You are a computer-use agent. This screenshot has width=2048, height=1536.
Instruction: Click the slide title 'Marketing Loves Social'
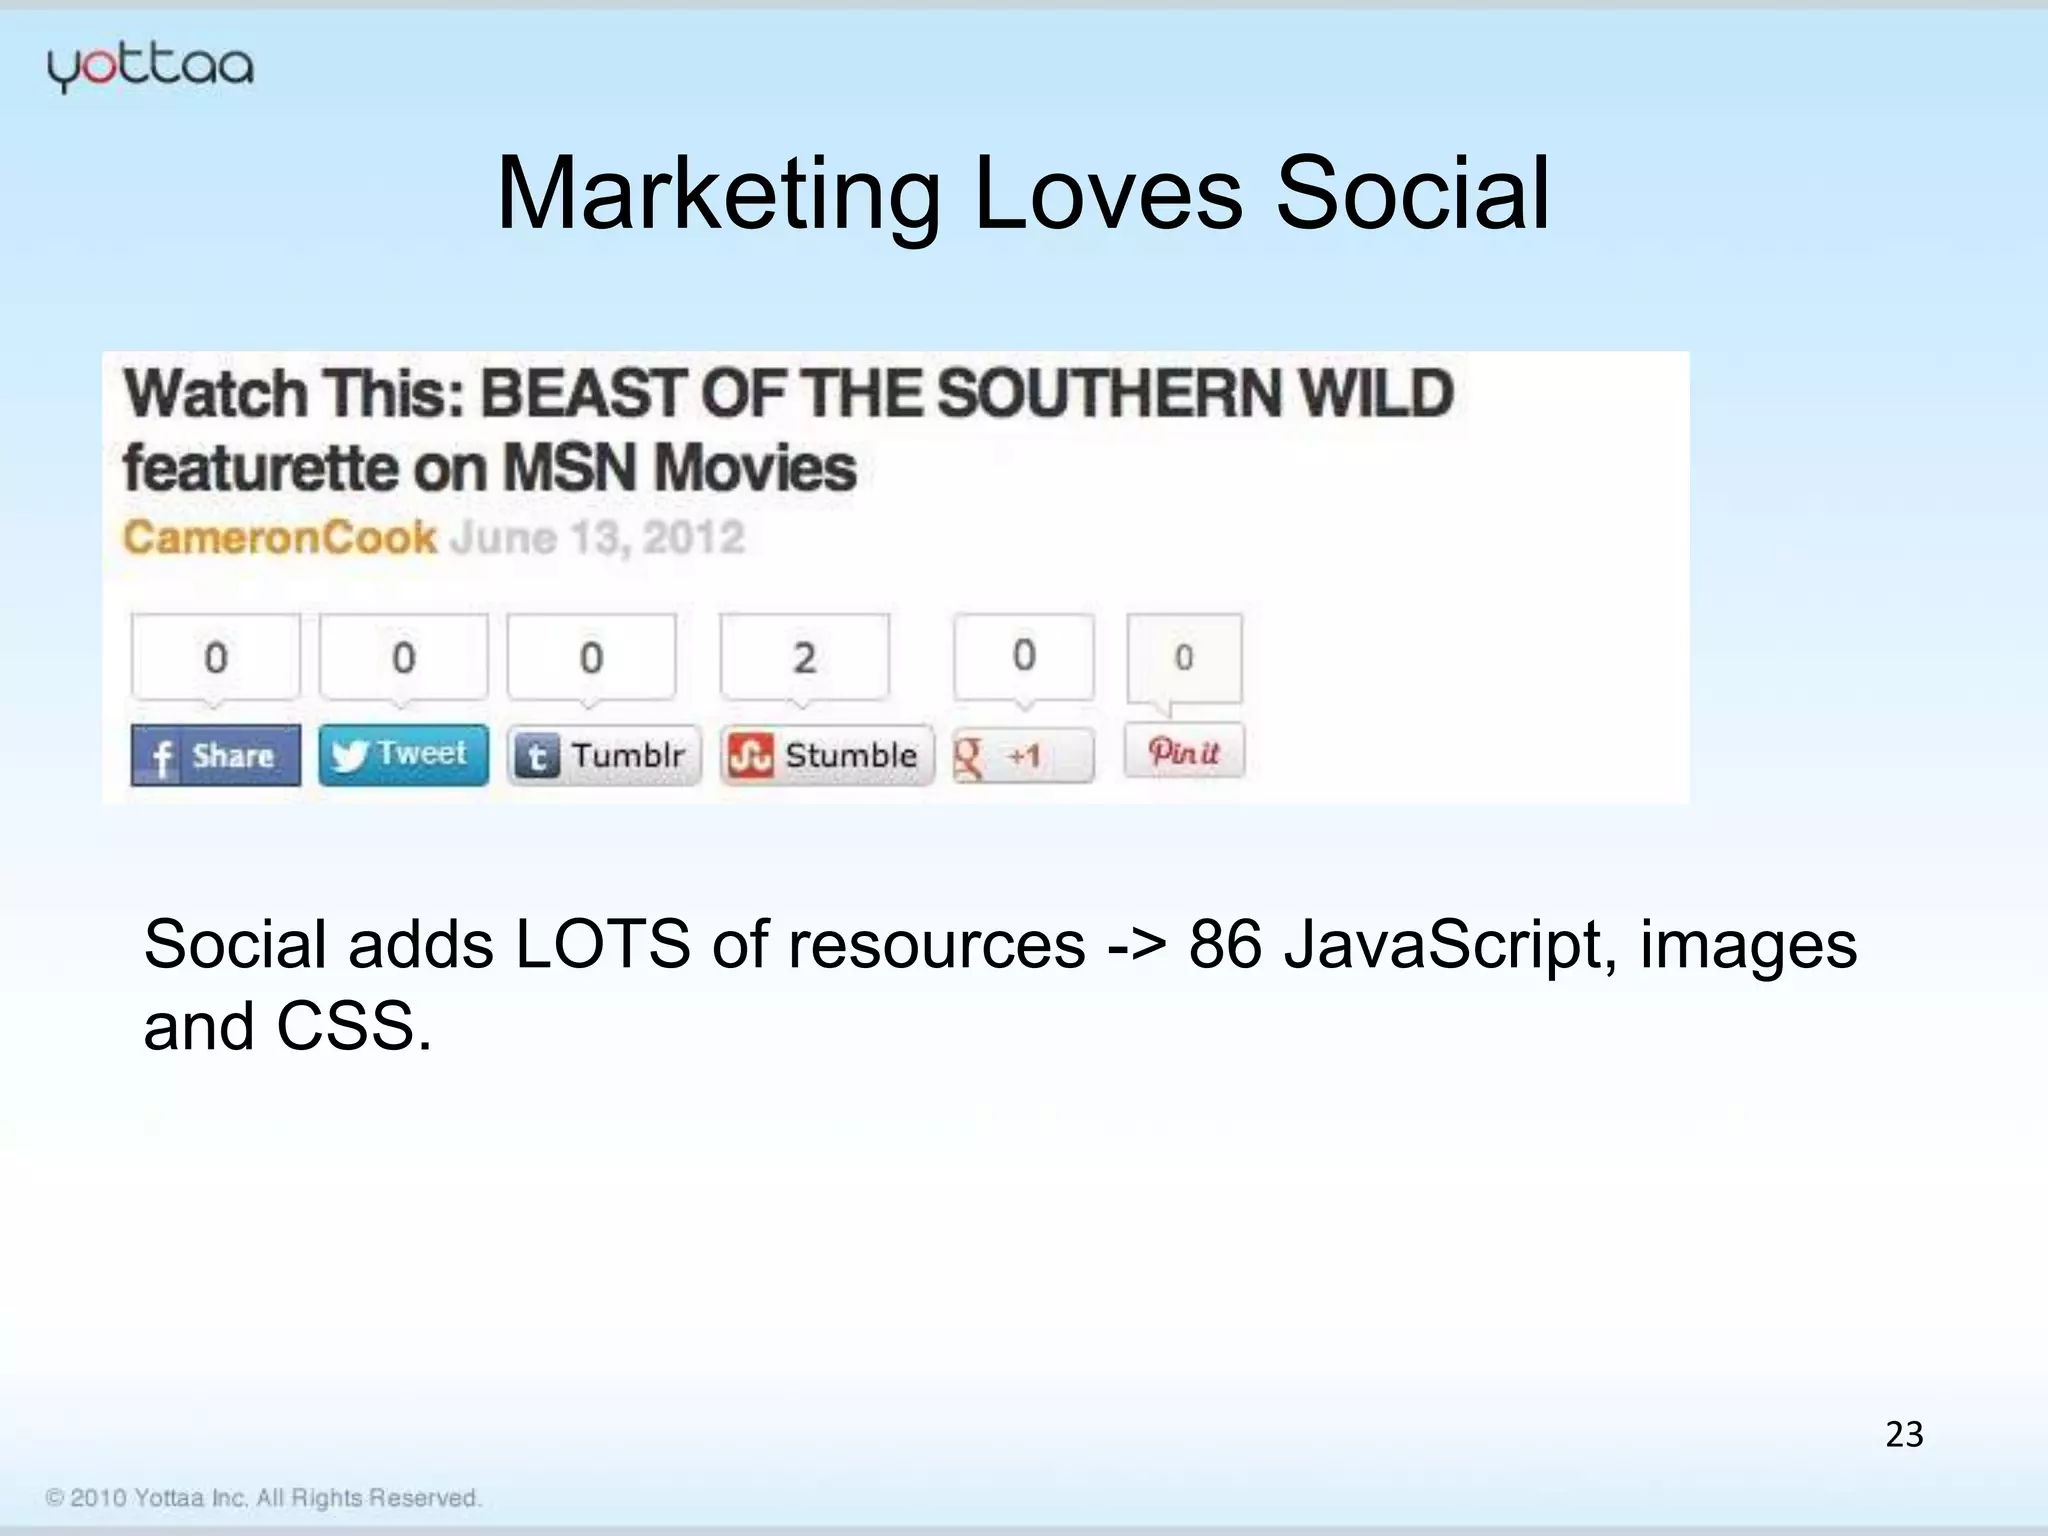click(1023, 193)
